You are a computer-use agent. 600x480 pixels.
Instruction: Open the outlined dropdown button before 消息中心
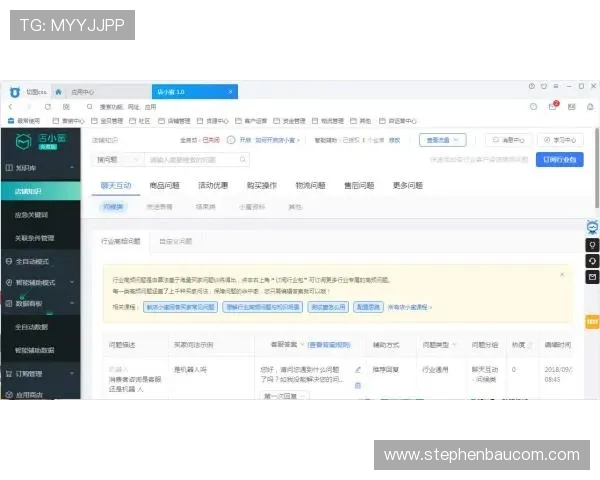pos(442,140)
